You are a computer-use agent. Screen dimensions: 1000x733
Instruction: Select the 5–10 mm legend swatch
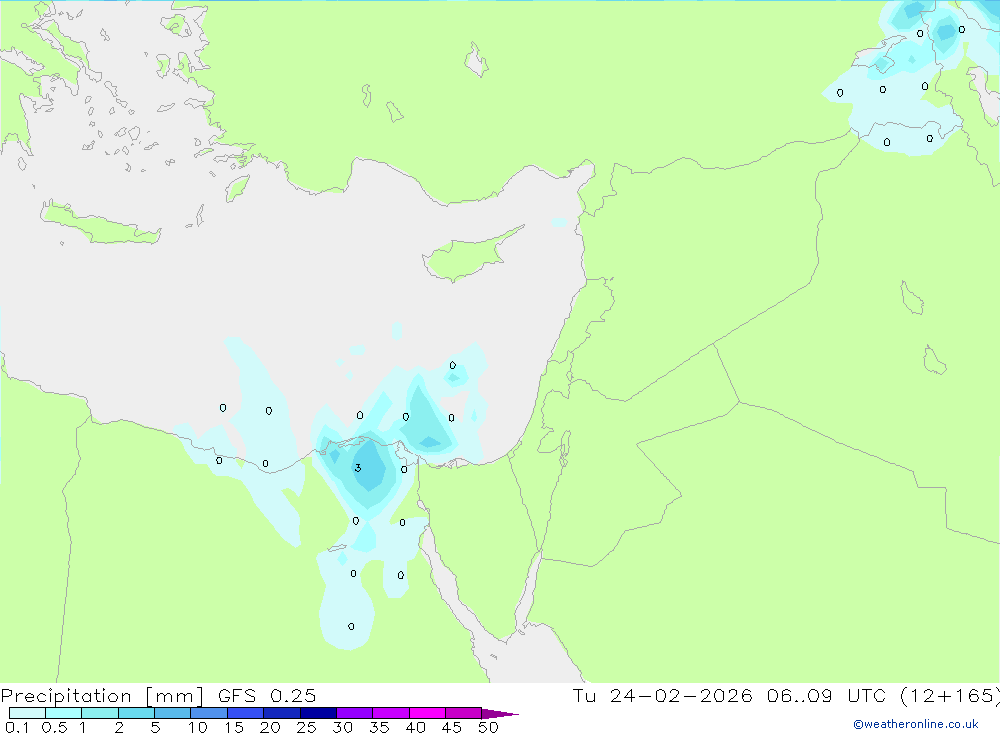tap(172, 713)
